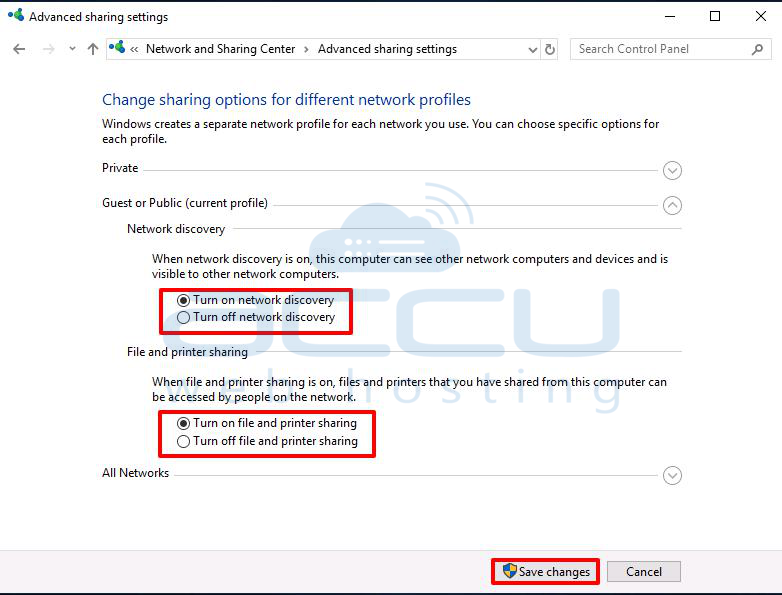Click the search magnifier icon
The image size is (782, 595).
(757, 49)
